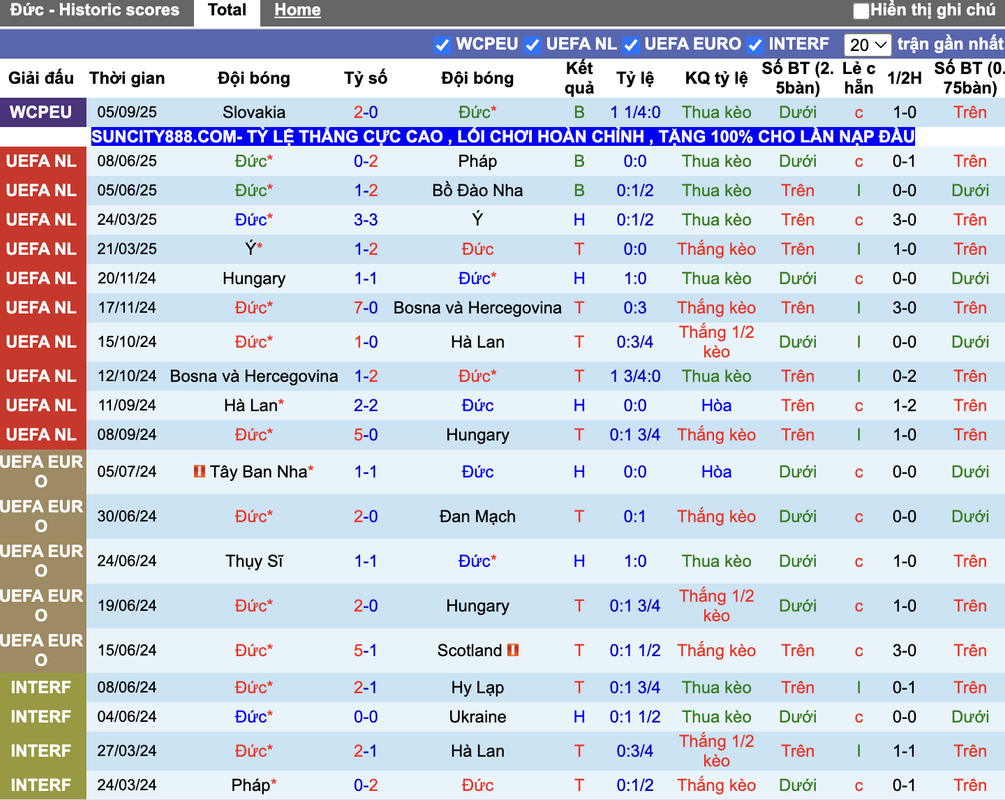Image resolution: width=1005 pixels, height=800 pixels.
Task: Switch to the Total tab
Action: 227,10
